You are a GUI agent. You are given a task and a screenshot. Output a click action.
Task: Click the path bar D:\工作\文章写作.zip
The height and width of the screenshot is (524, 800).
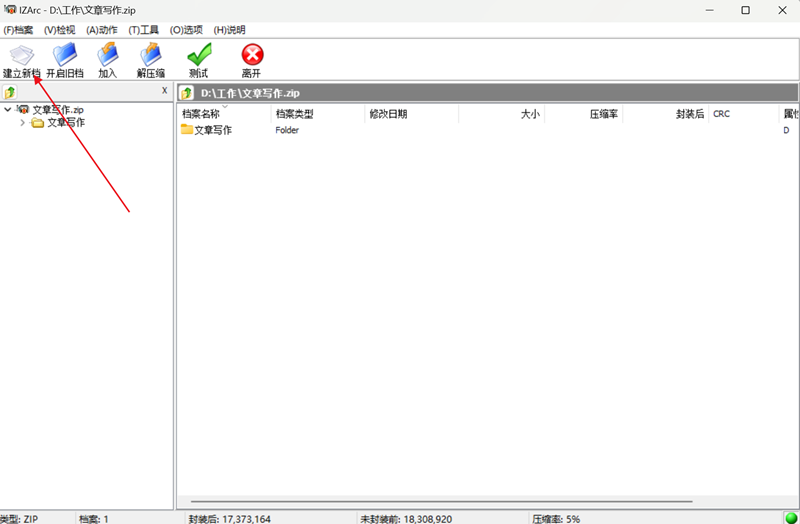point(487,93)
